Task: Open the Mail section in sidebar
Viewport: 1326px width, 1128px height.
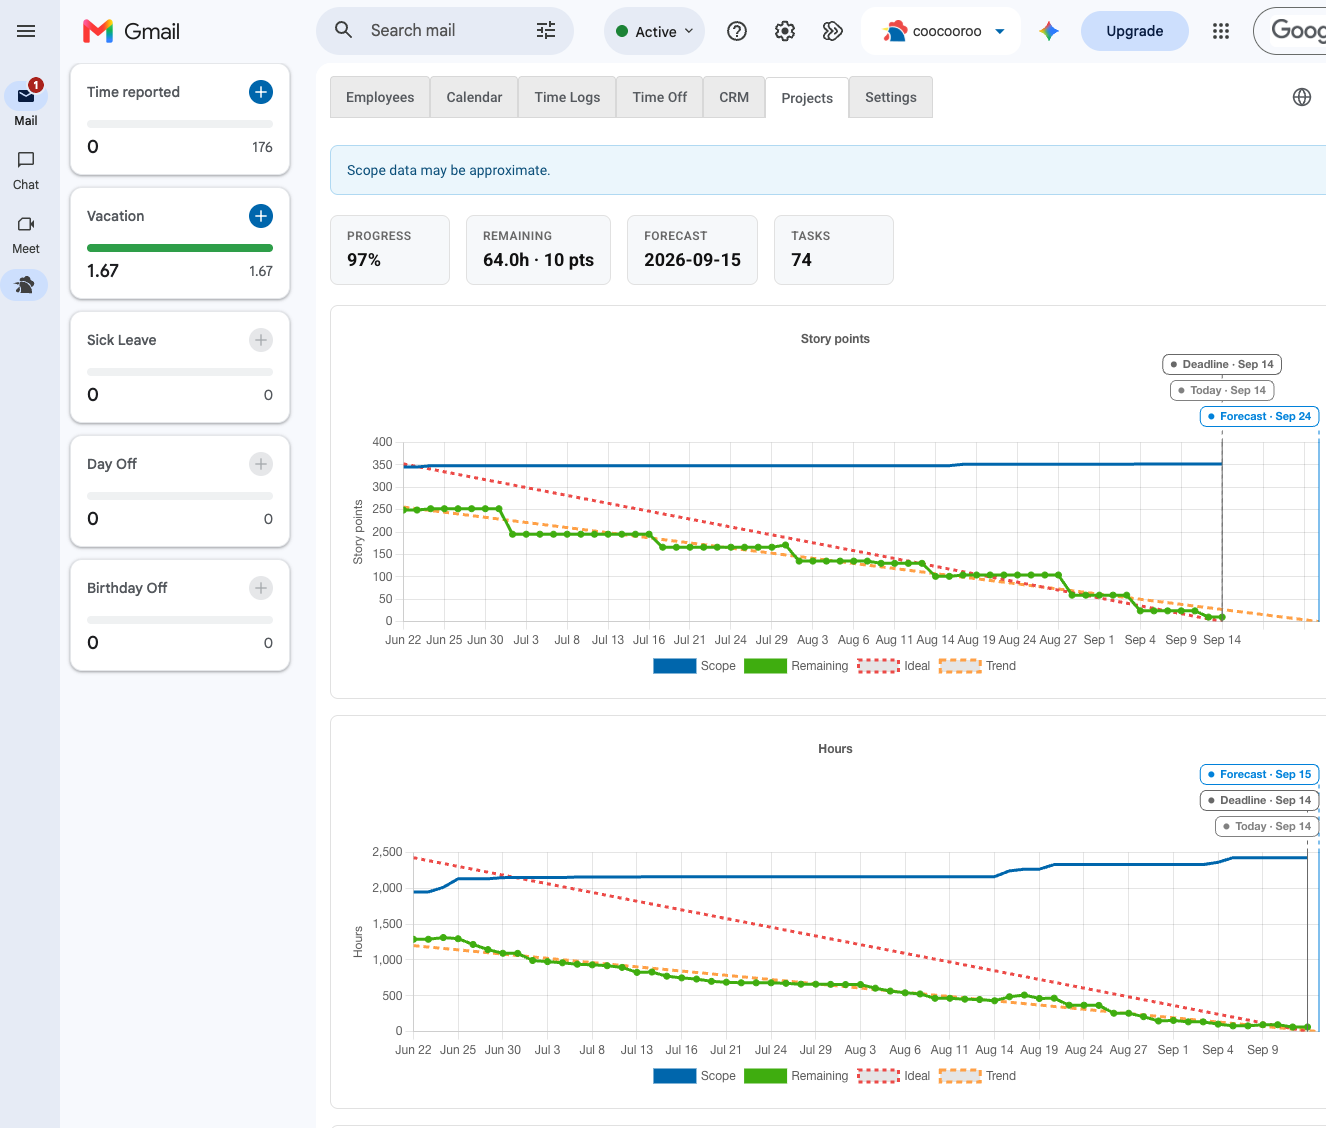Action: tap(26, 105)
